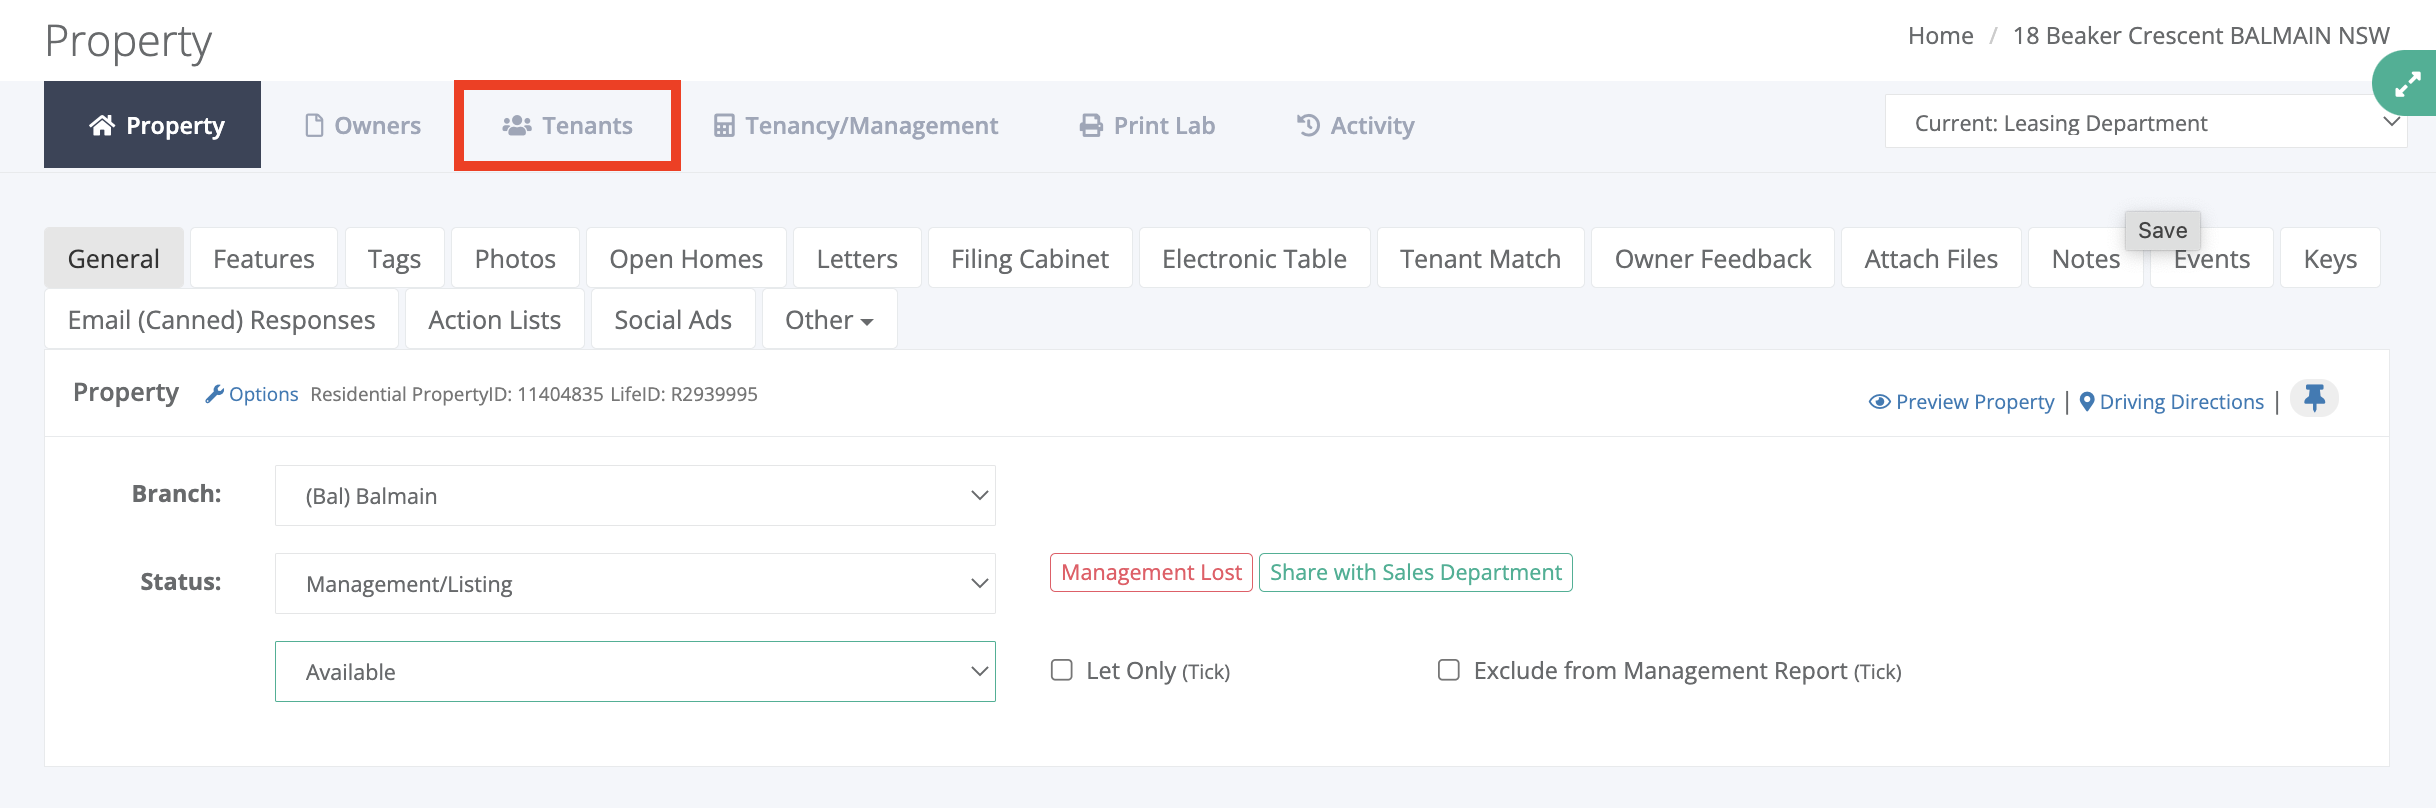This screenshot has width=2436, height=808.
Task: Open the Branch dropdown
Action: tap(635, 496)
